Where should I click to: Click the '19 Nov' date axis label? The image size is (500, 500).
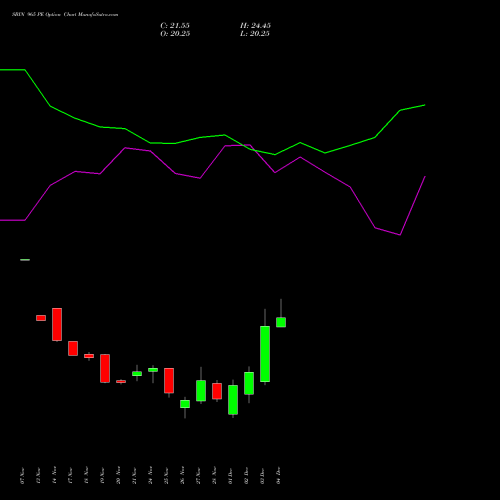click(x=102, y=476)
